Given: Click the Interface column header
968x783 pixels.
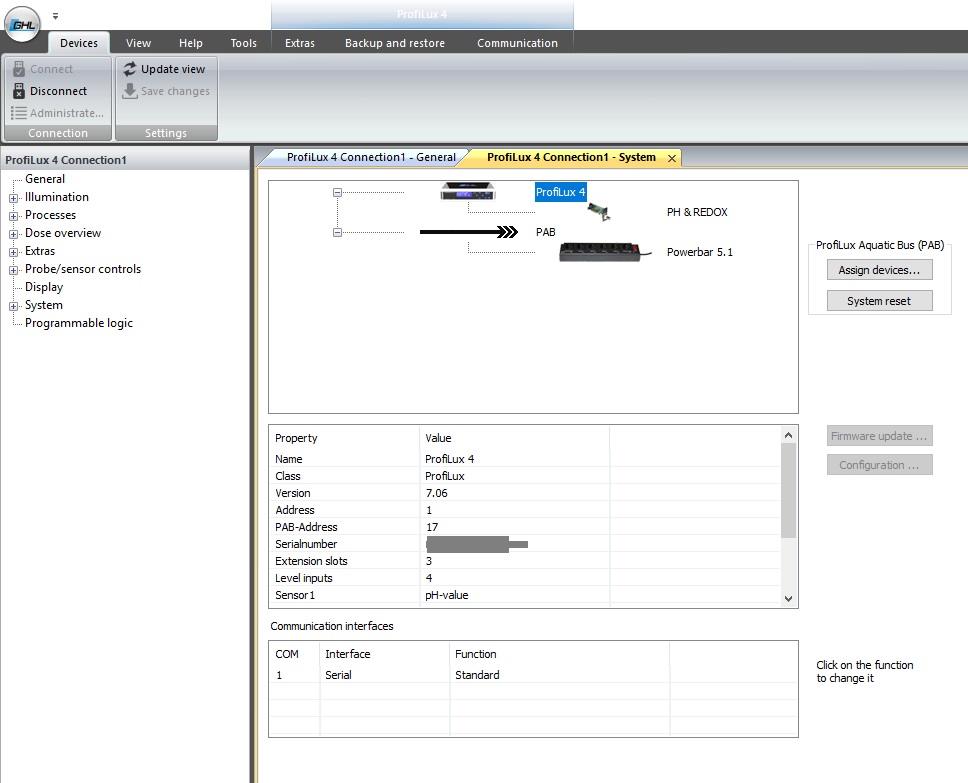Looking at the screenshot, I should click(x=348, y=654).
